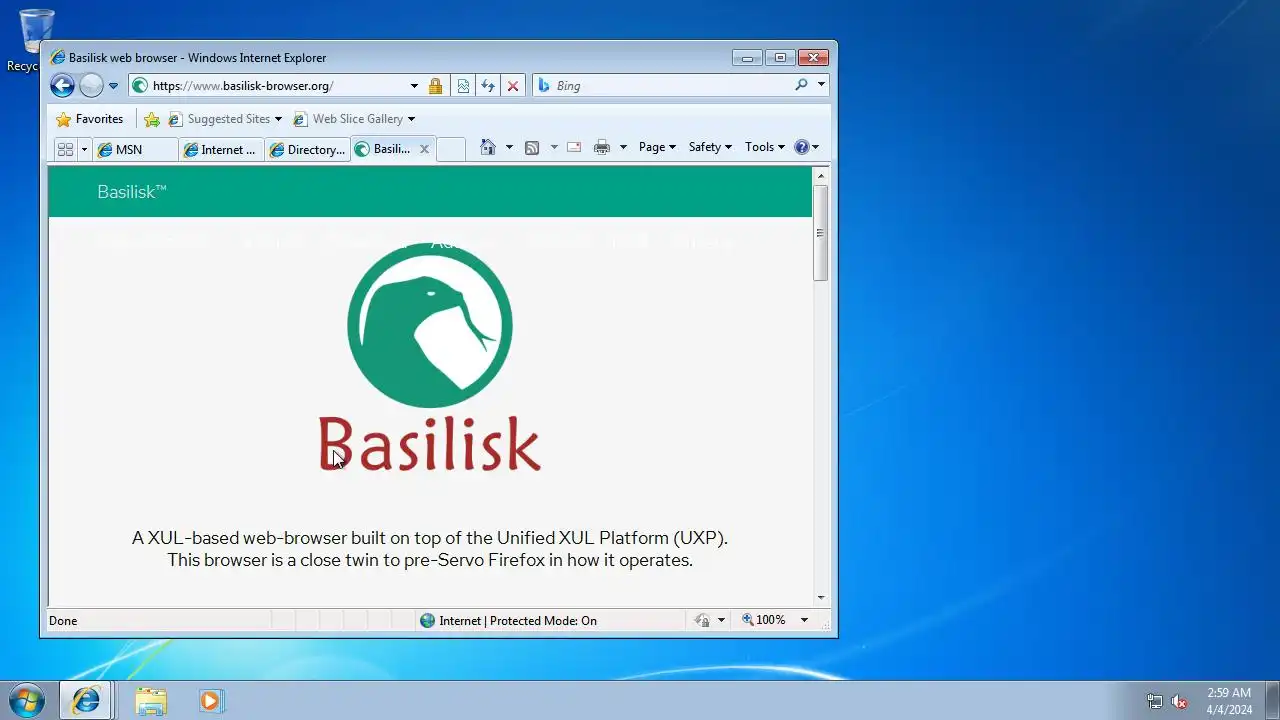The image size is (1280, 720).
Task: Click the muted volume tray icon
Action: pos(1179,701)
